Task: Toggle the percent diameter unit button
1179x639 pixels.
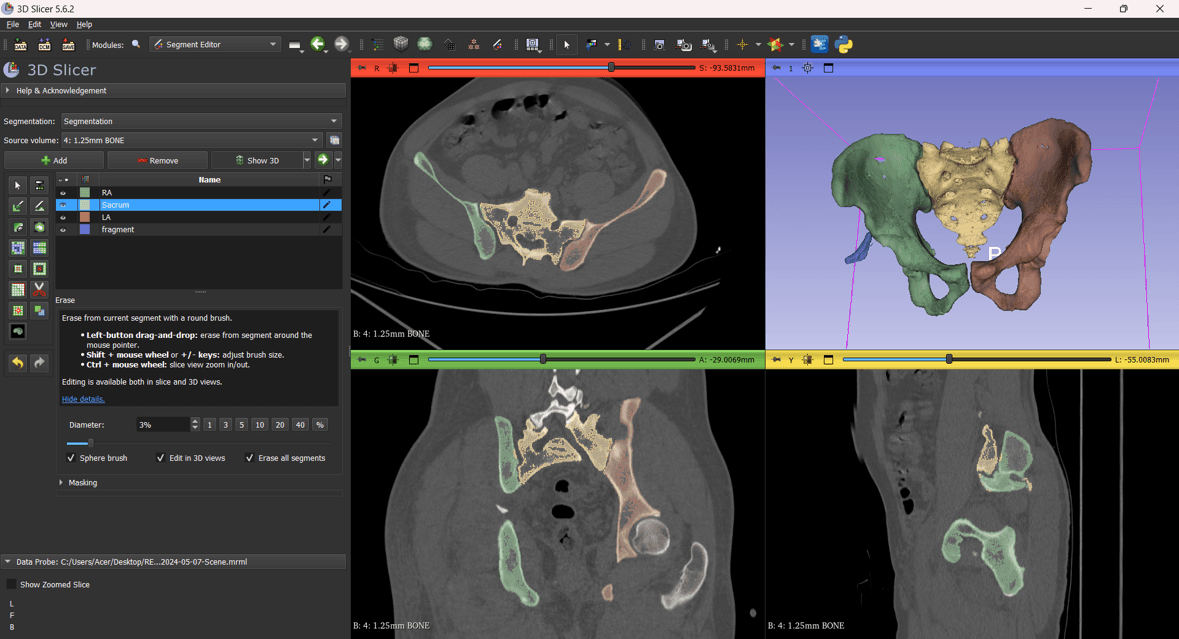Action: 320,425
